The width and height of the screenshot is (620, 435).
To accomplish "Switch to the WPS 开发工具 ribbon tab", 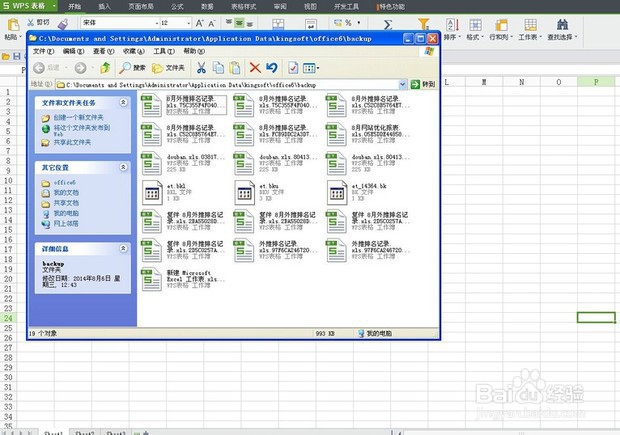I will (x=346, y=6).
